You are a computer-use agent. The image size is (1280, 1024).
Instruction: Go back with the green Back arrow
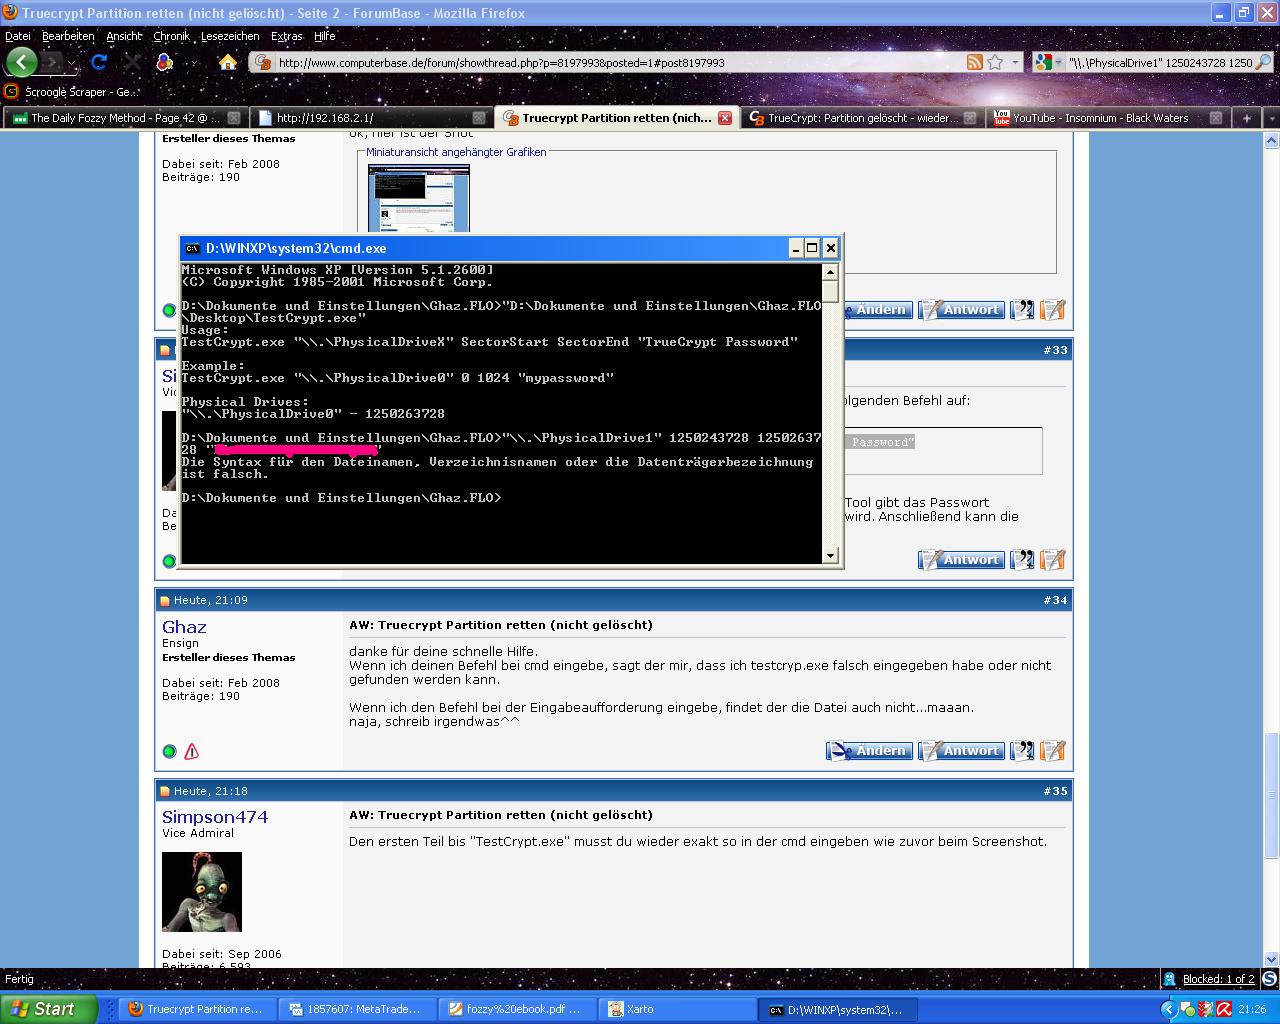(21, 62)
